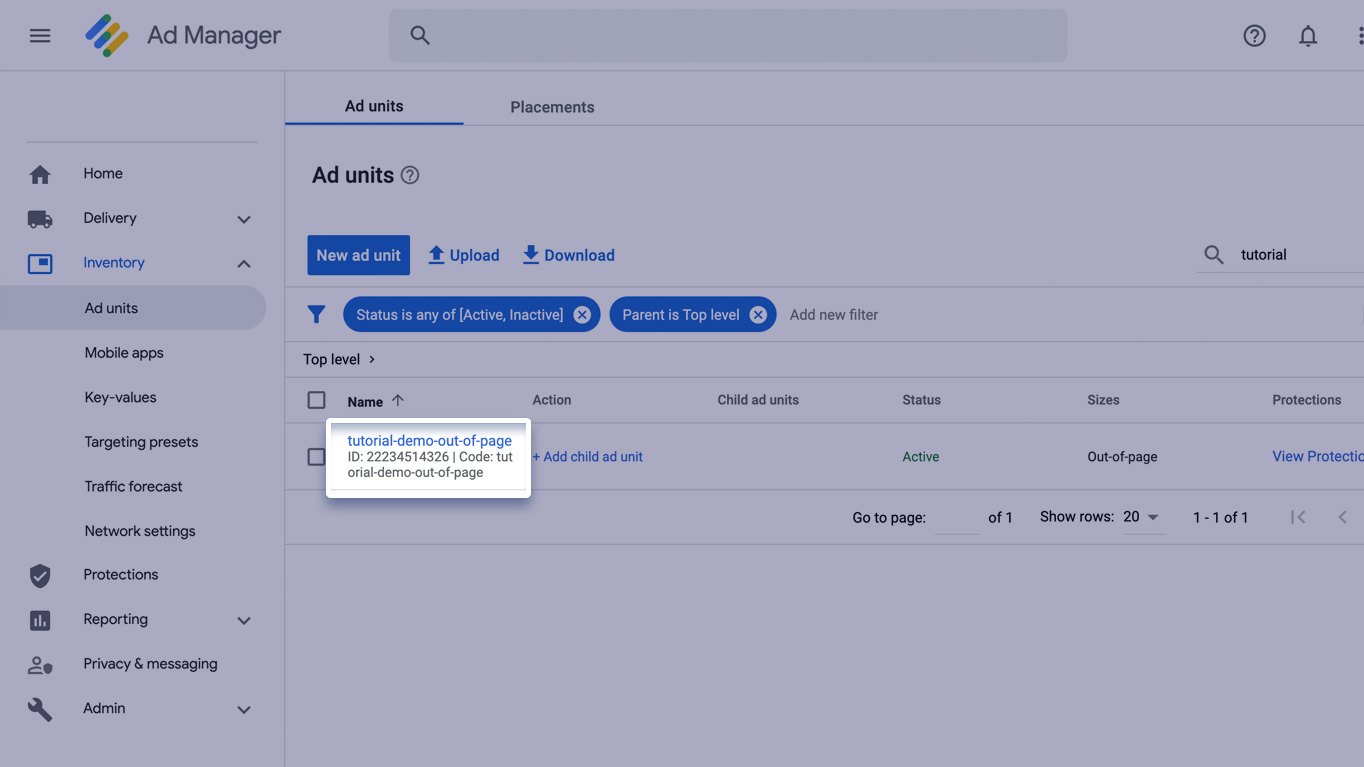Click the Privacy & messaging person icon
The image size is (1364, 767).
click(x=40, y=664)
